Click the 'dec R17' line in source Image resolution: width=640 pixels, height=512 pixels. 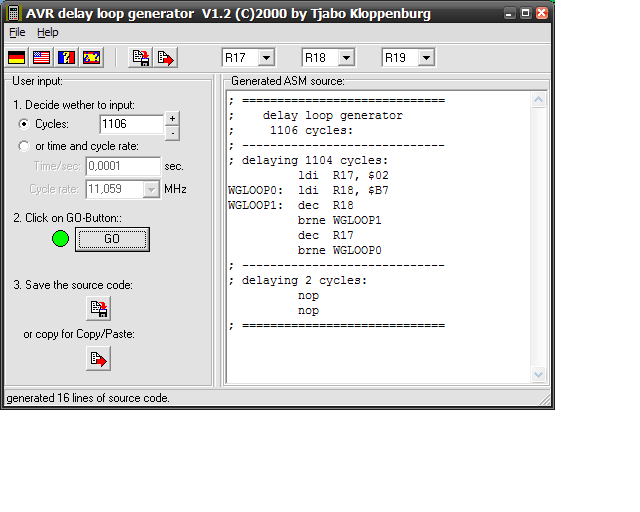(326, 236)
